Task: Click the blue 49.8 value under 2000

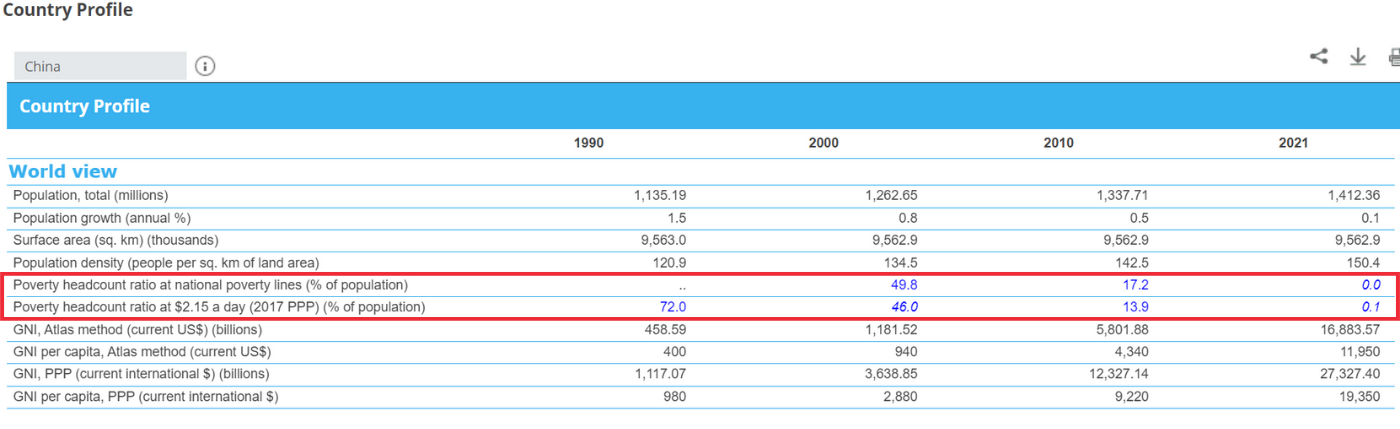Action: 903,285
